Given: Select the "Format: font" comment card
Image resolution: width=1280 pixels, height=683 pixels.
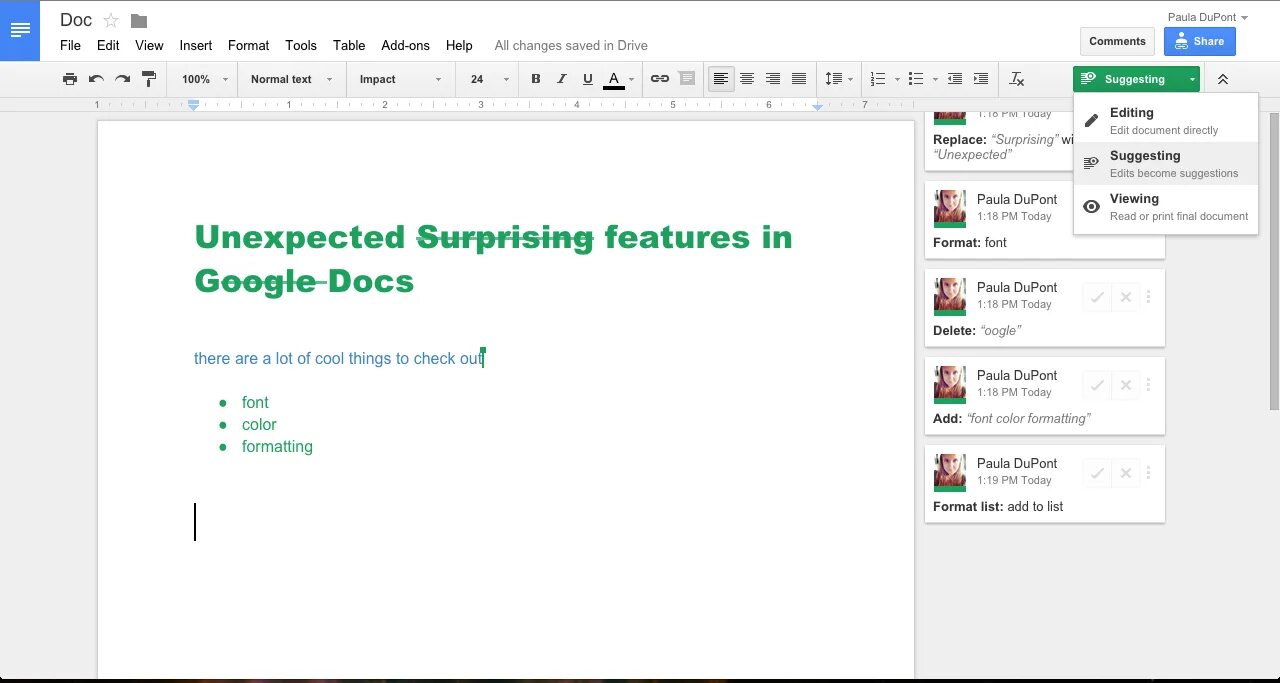Looking at the screenshot, I should [1045, 219].
